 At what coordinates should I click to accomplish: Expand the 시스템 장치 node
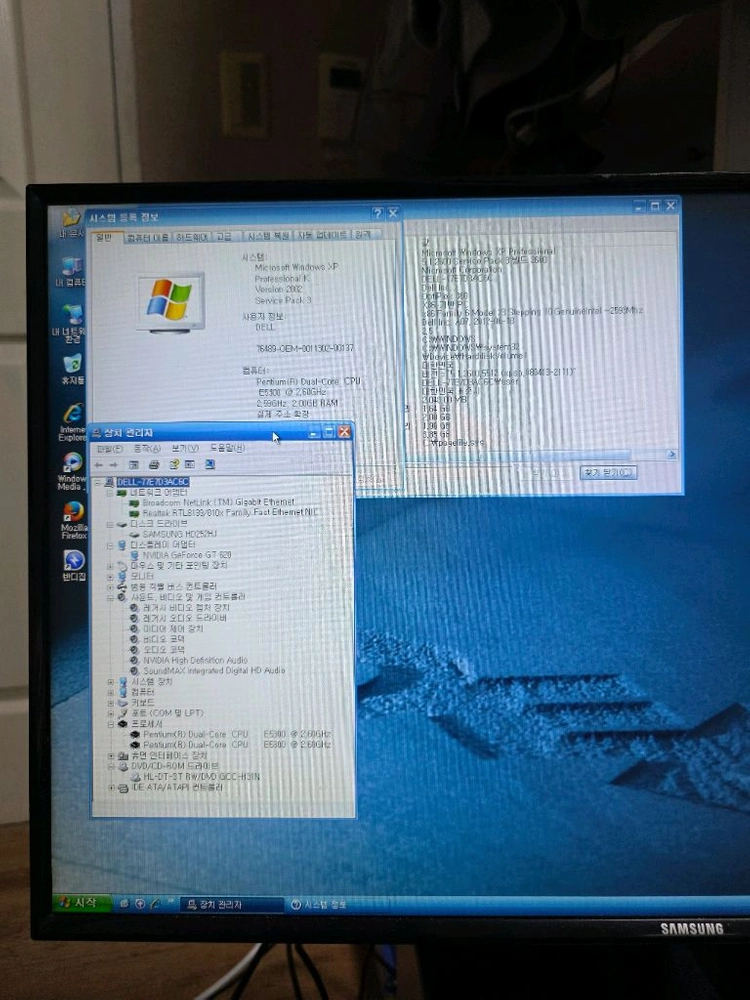111,682
